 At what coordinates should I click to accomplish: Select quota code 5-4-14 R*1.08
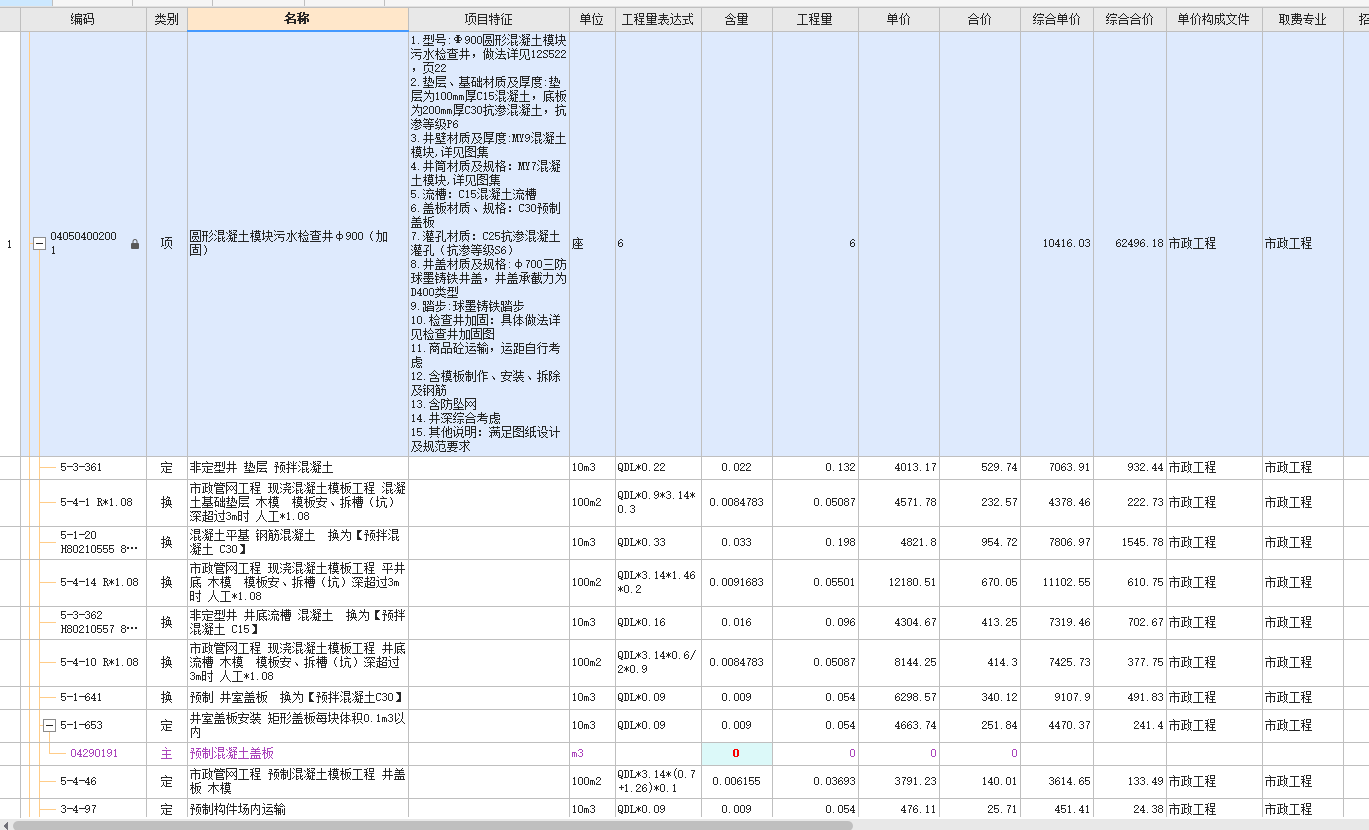[x=99, y=582]
